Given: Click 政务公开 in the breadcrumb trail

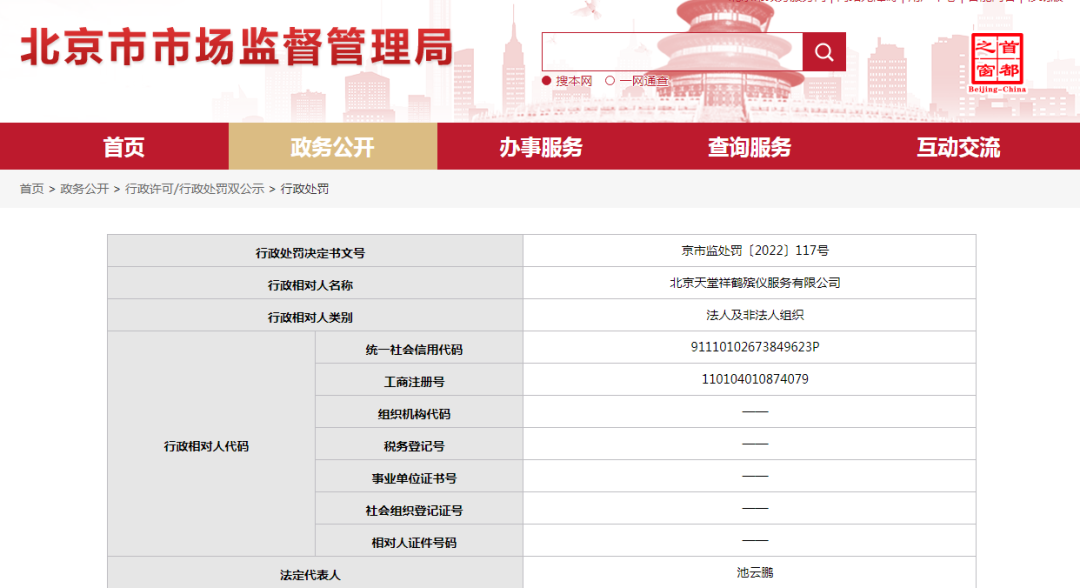Looking at the screenshot, I should tap(84, 189).
